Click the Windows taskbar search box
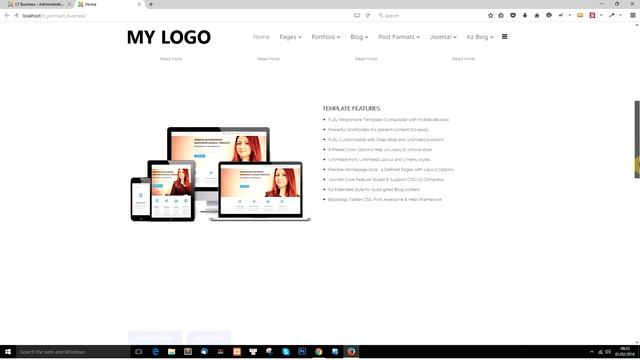Screen dimensions: 640x360 pos(73,351)
